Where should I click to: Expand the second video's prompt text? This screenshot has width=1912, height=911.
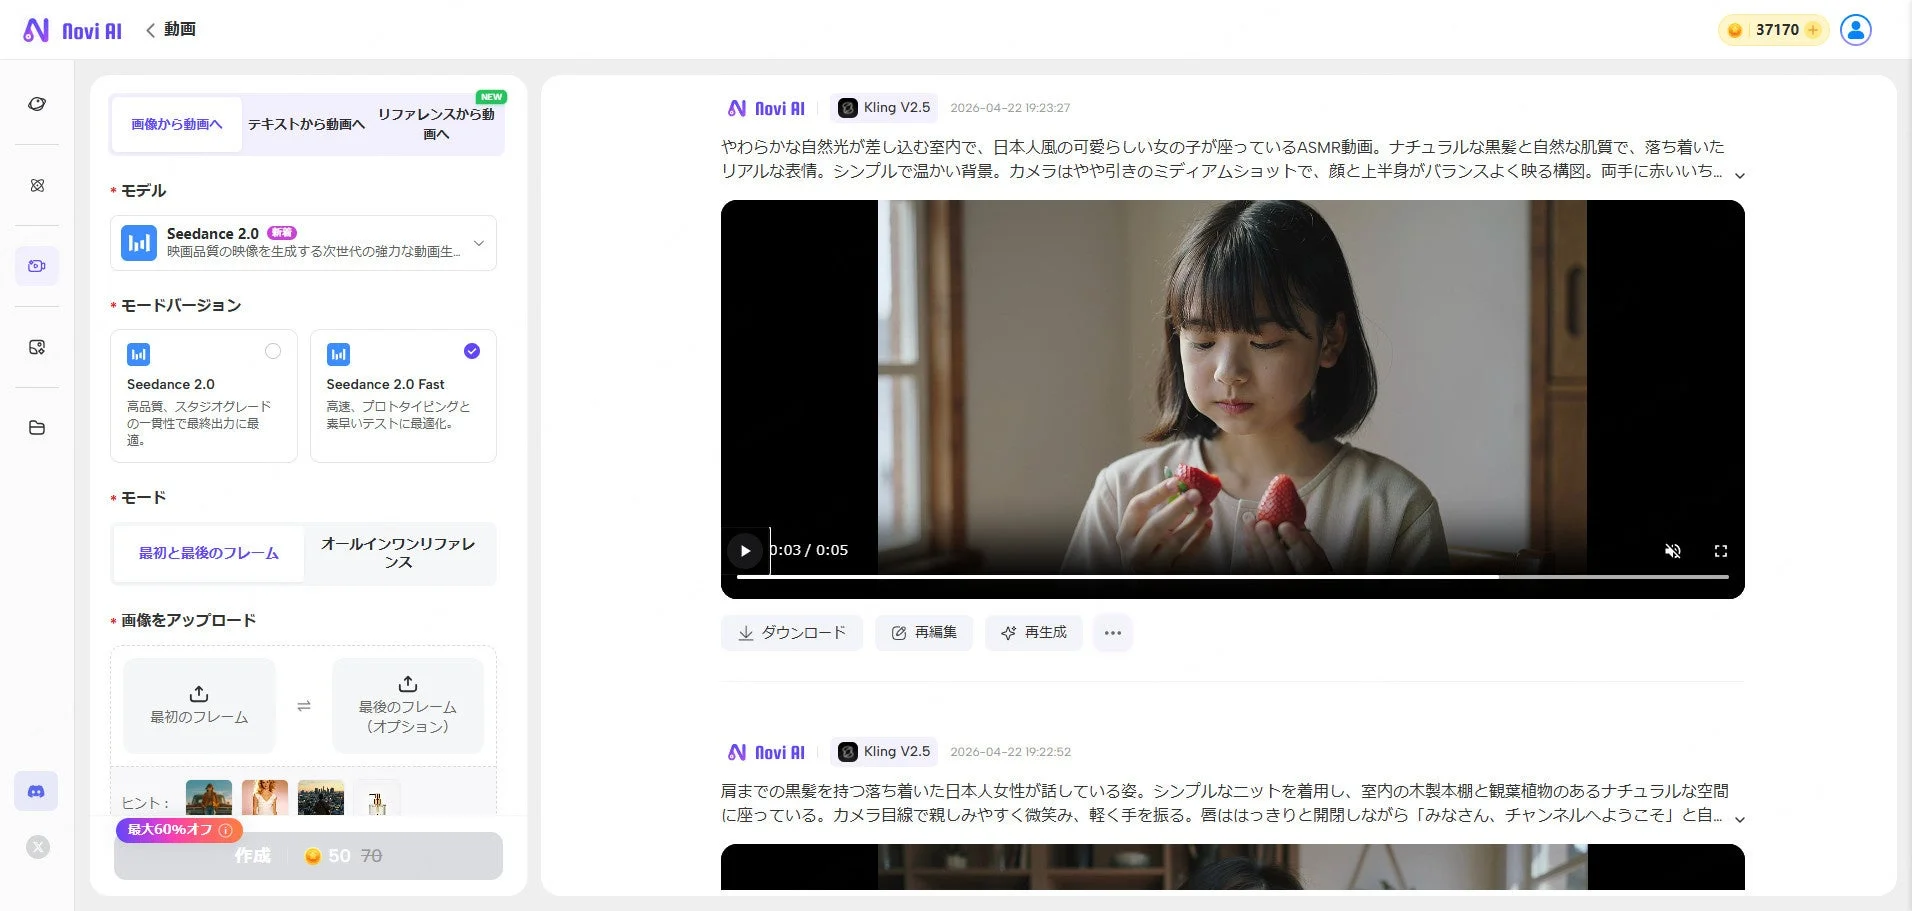tap(1740, 817)
